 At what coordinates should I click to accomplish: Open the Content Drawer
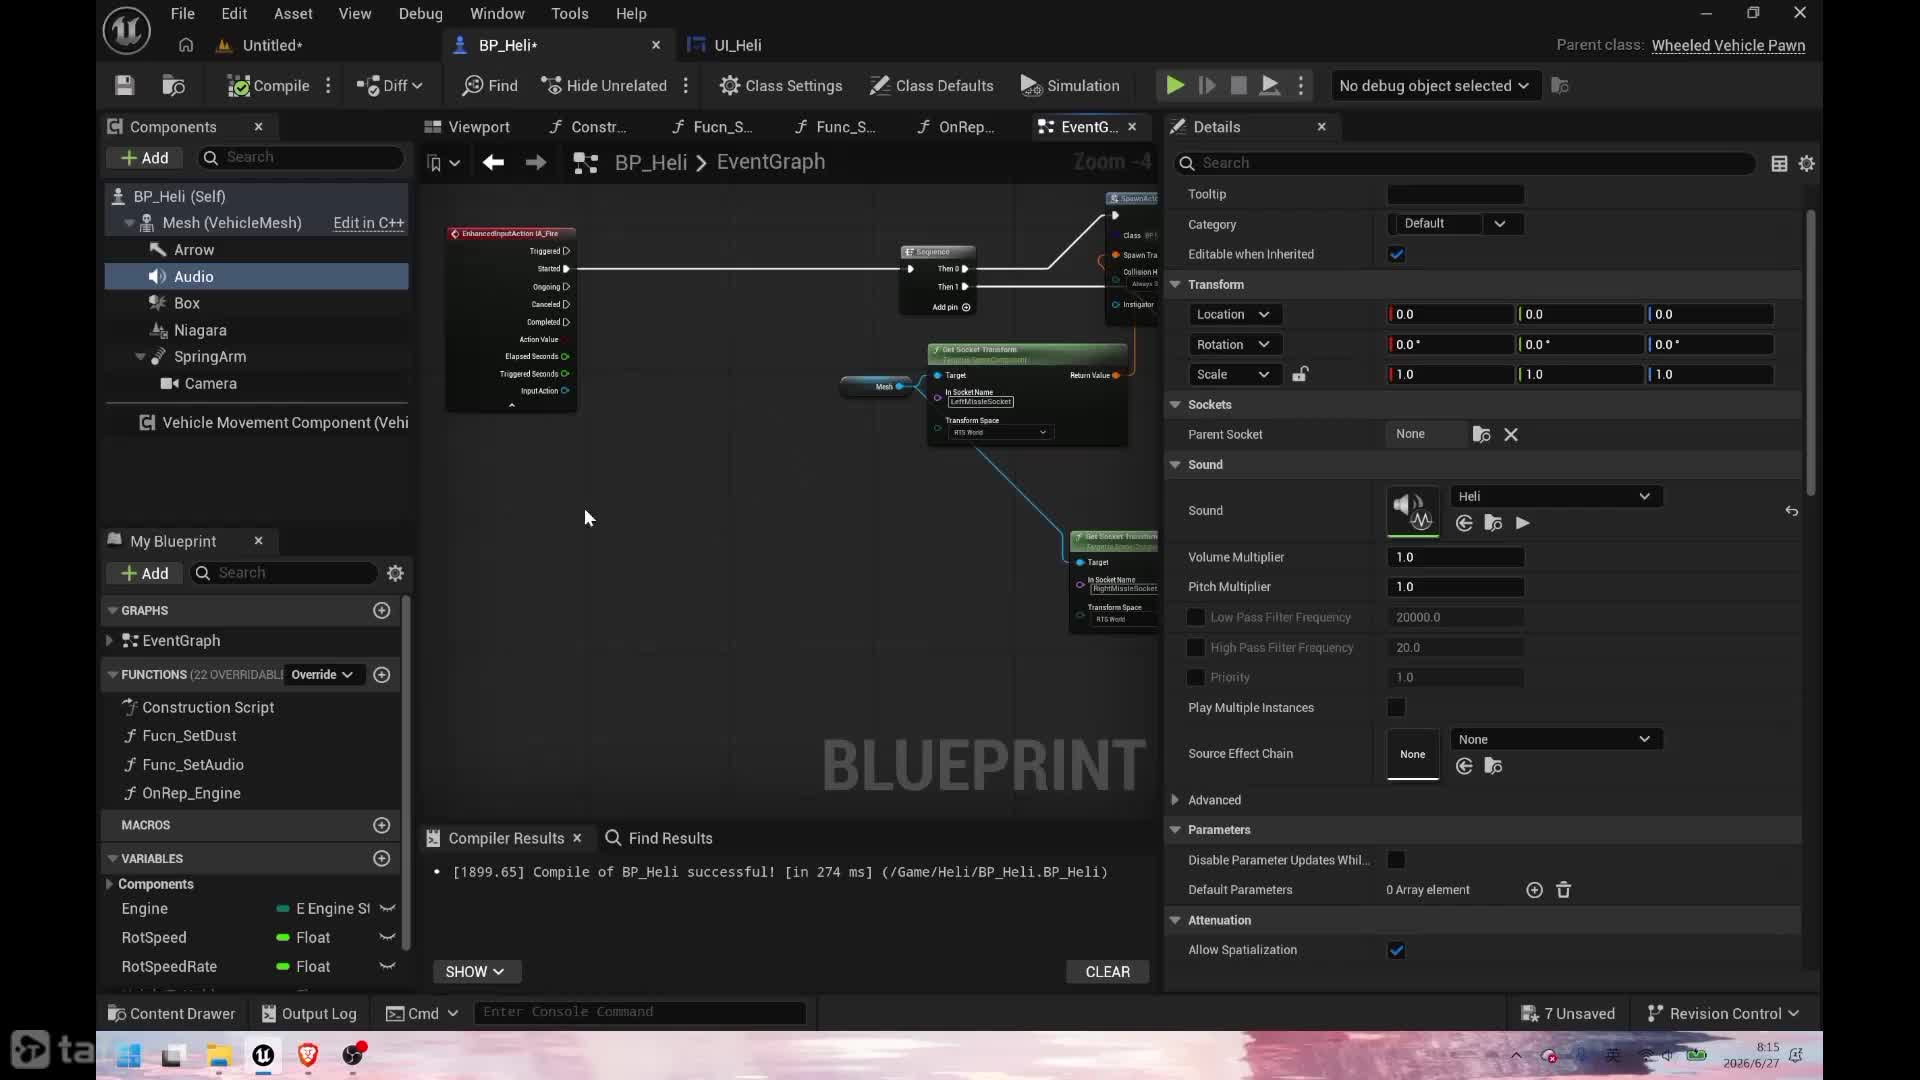point(171,1013)
